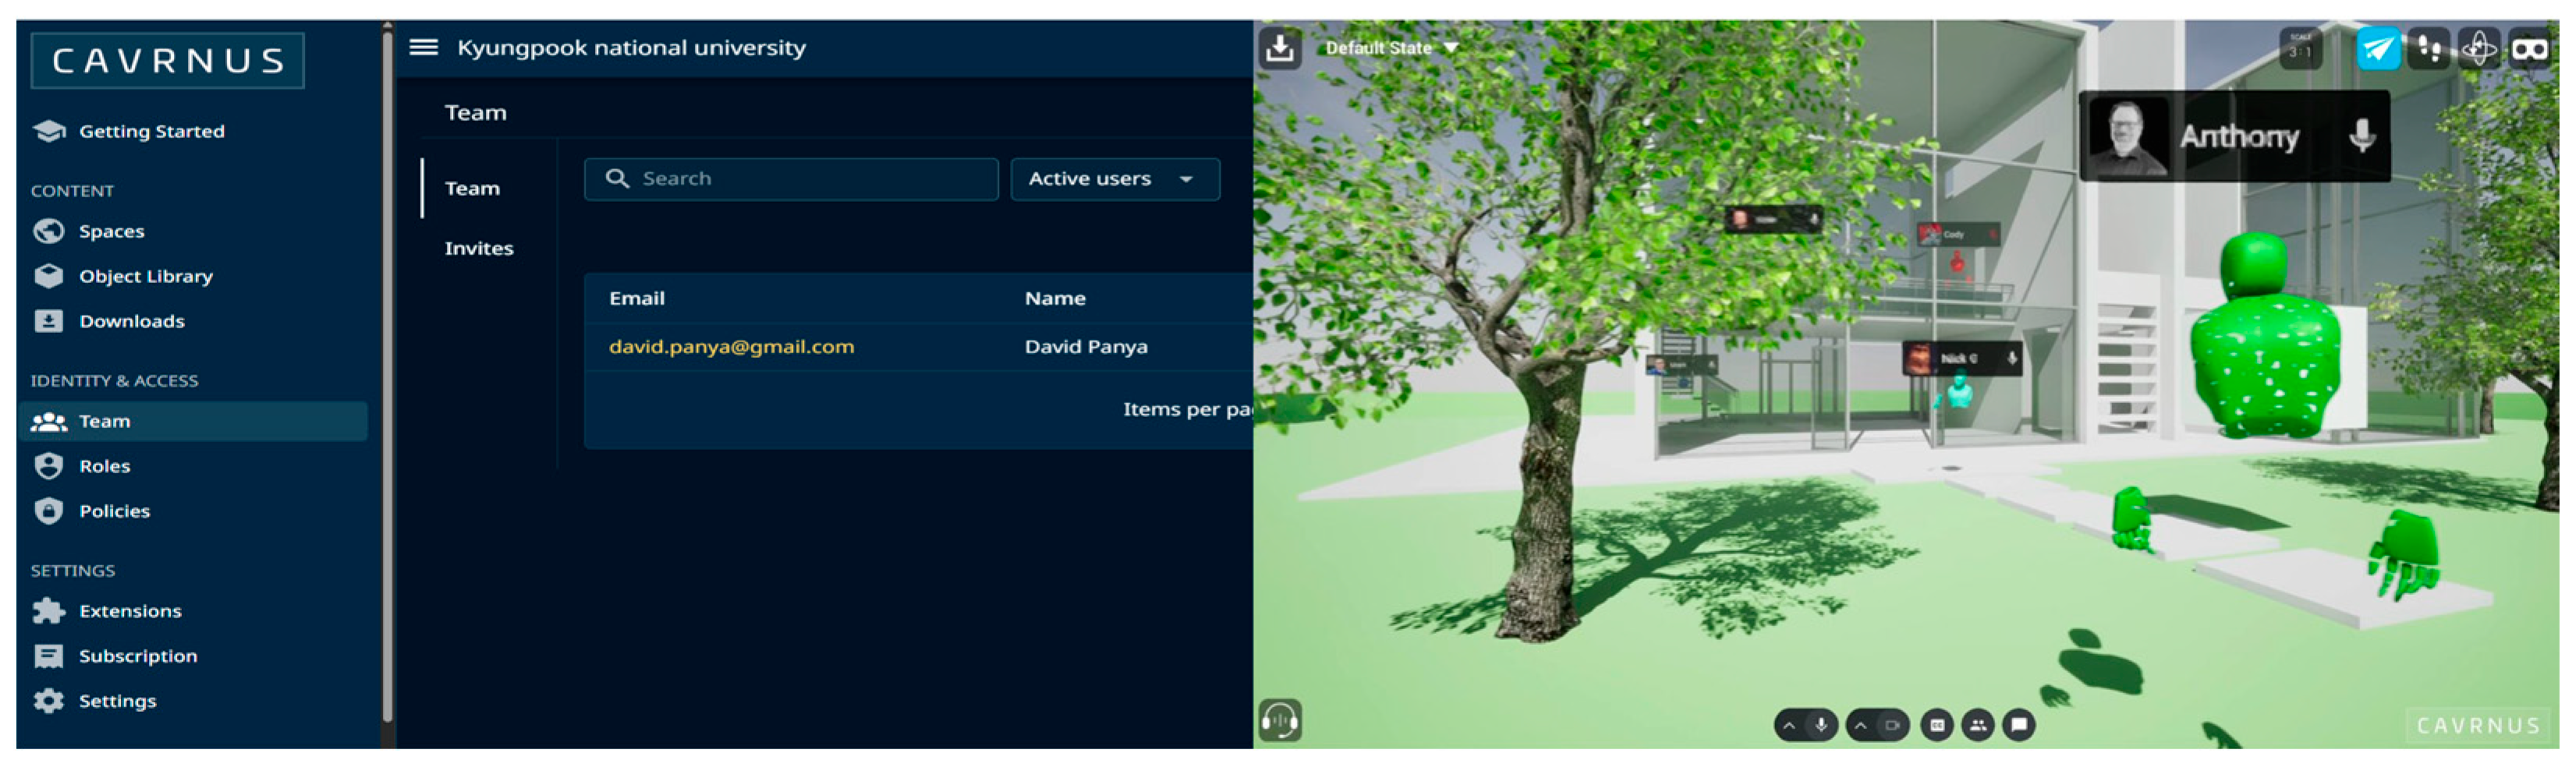The image size is (2576, 771).
Task: Click the david.panya@gmail.com email link
Action: (731, 346)
